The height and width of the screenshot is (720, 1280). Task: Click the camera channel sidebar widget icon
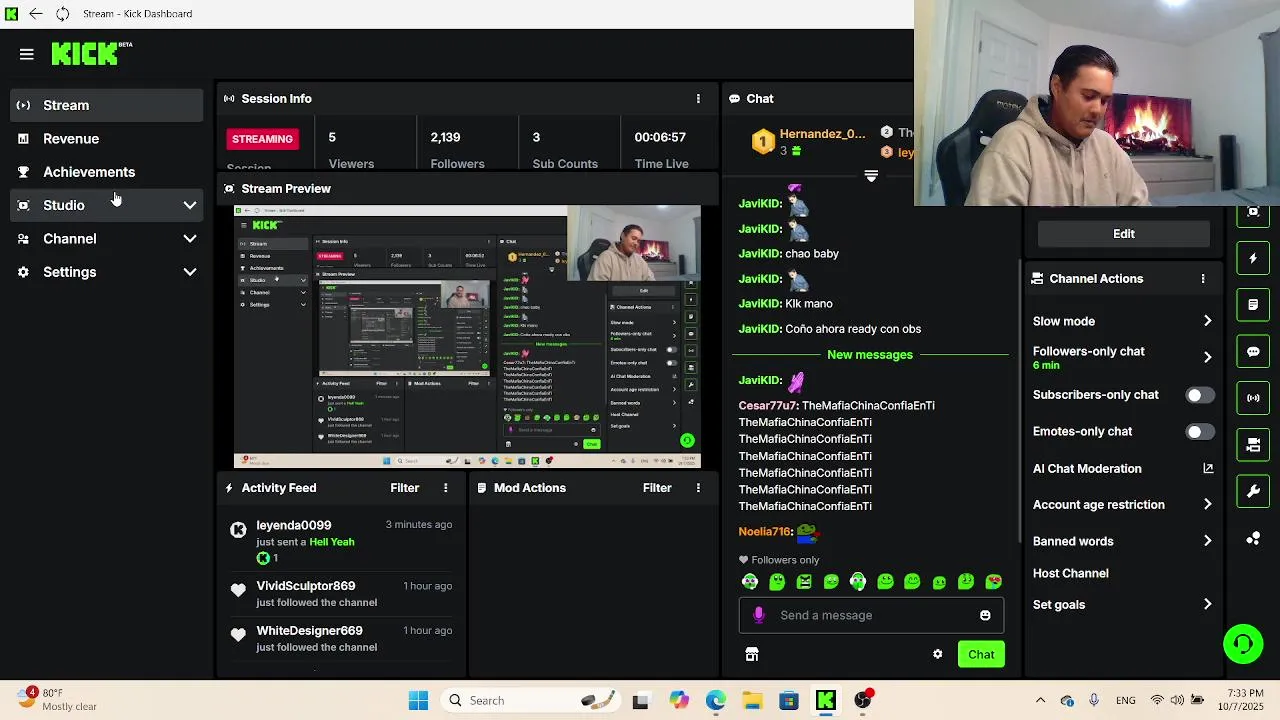(1253, 444)
